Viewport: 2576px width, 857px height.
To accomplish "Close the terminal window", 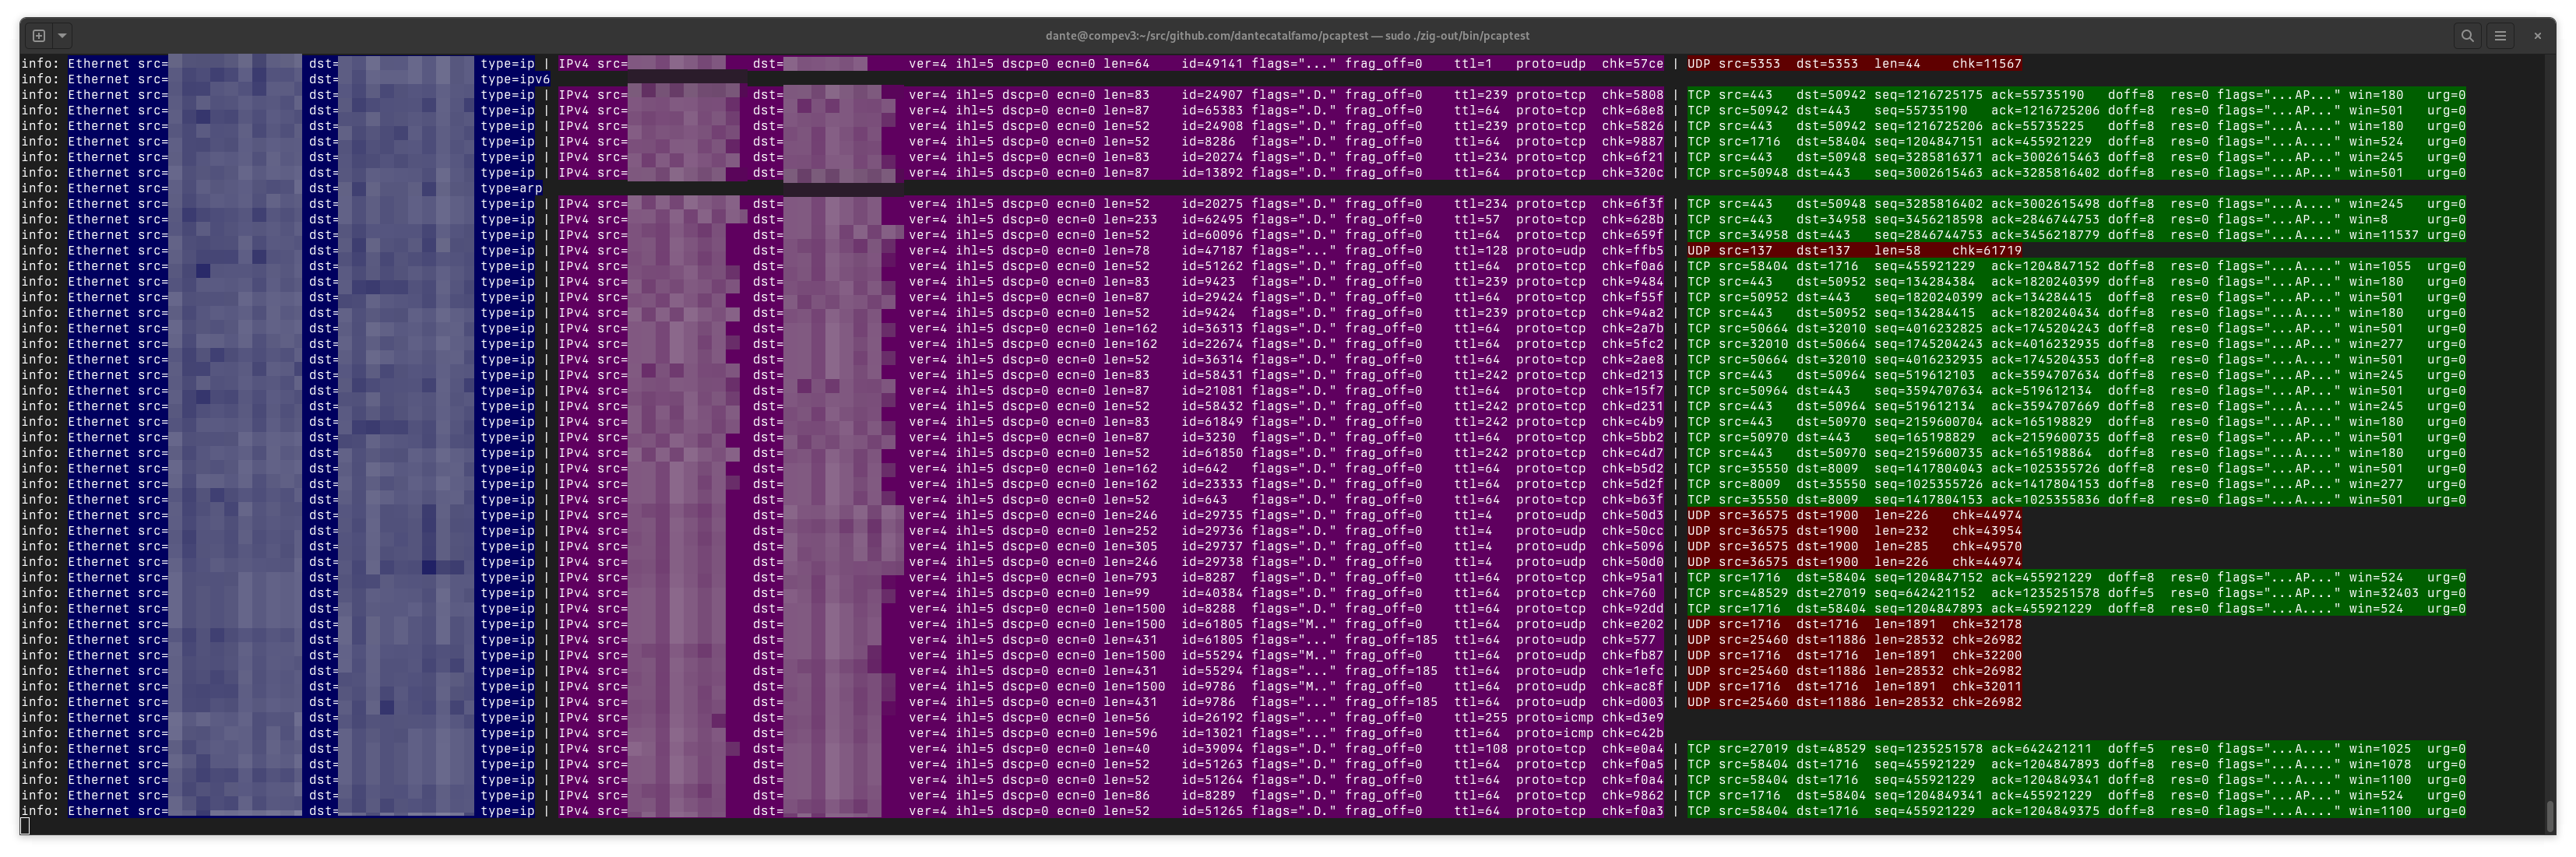I will point(2537,36).
